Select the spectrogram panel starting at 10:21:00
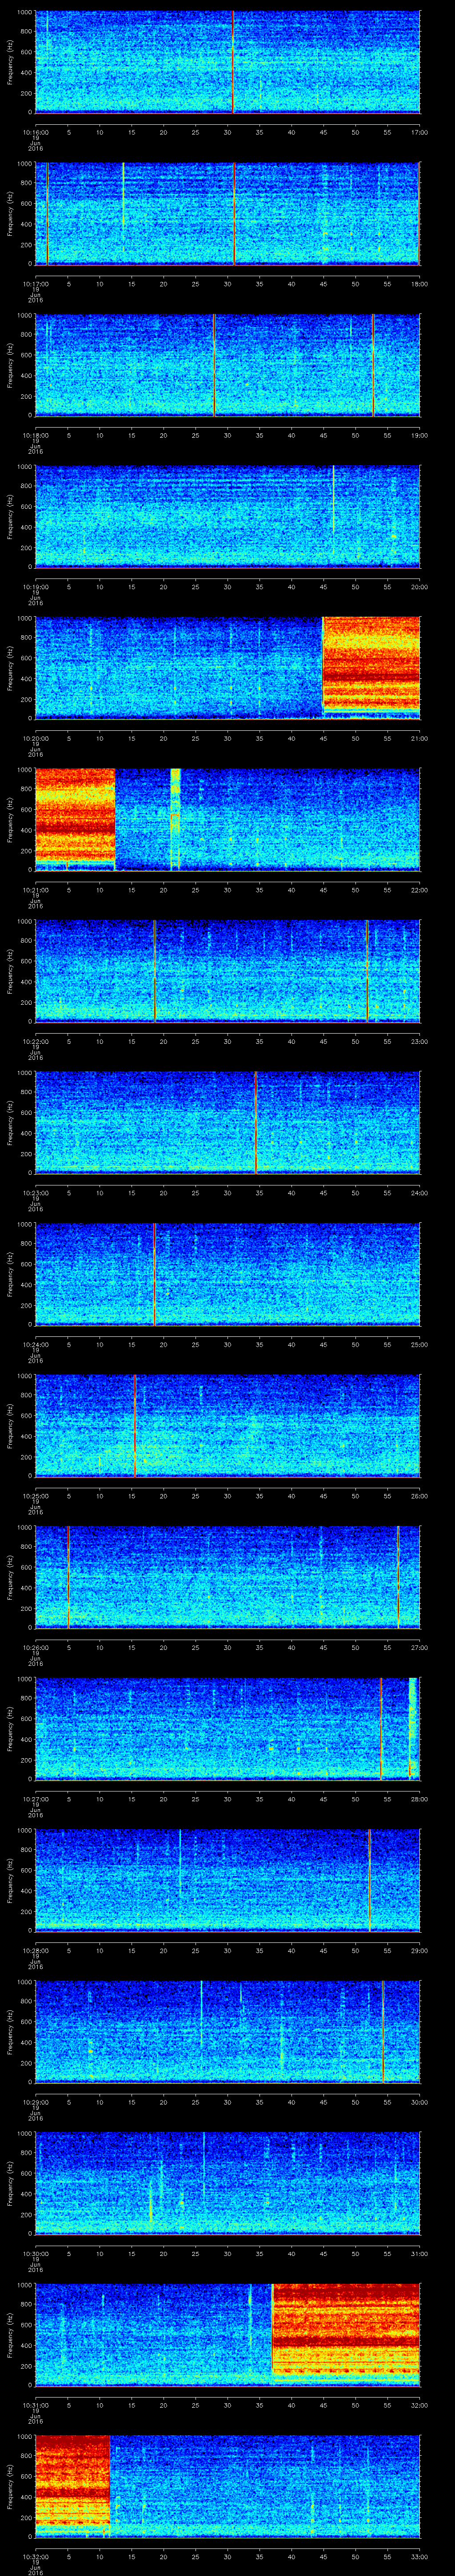455x2576 pixels. (228, 819)
